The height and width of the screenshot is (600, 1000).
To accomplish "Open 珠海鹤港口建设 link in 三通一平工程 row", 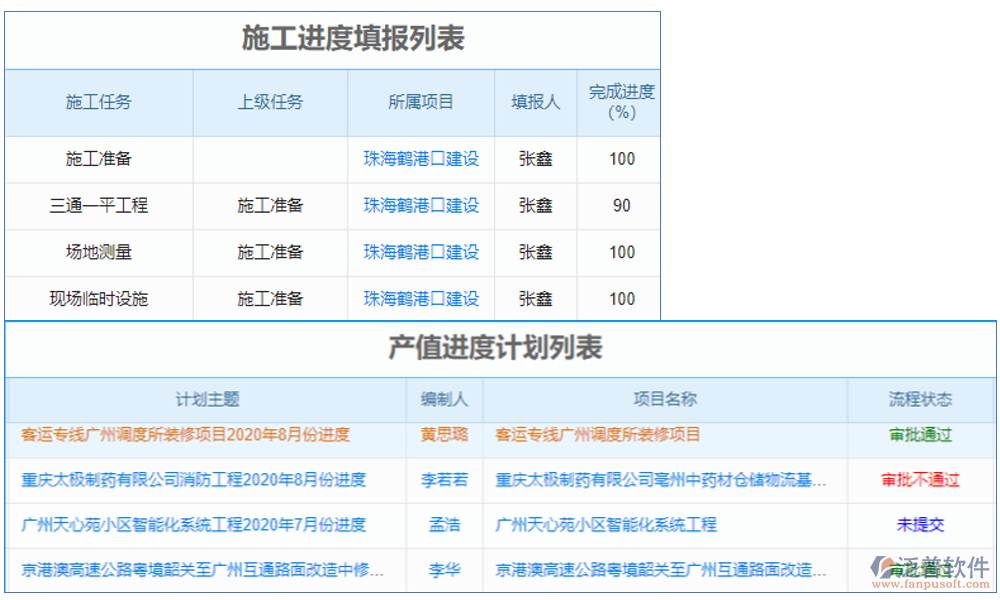I will point(420,206).
